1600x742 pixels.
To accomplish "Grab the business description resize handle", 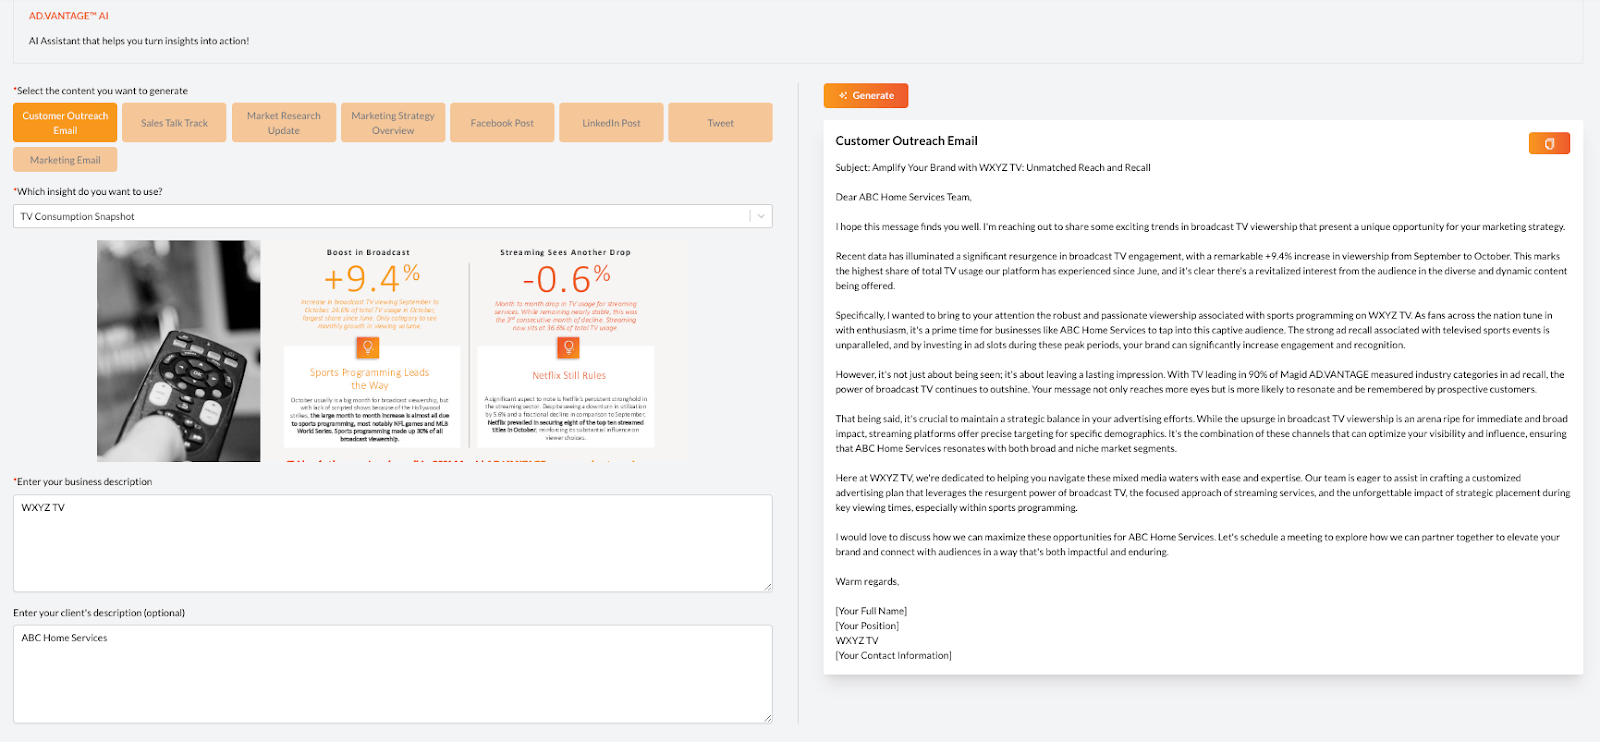I will point(767,586).
